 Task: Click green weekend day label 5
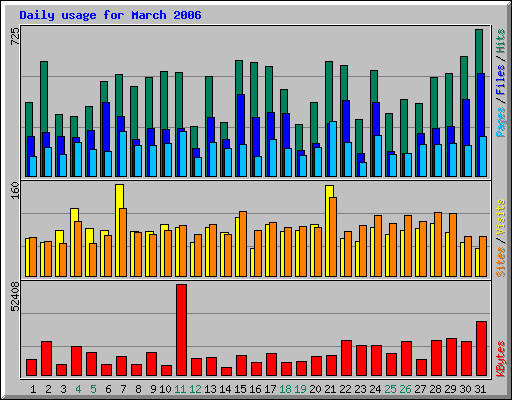pyautogui.click(x=93, y=389)
